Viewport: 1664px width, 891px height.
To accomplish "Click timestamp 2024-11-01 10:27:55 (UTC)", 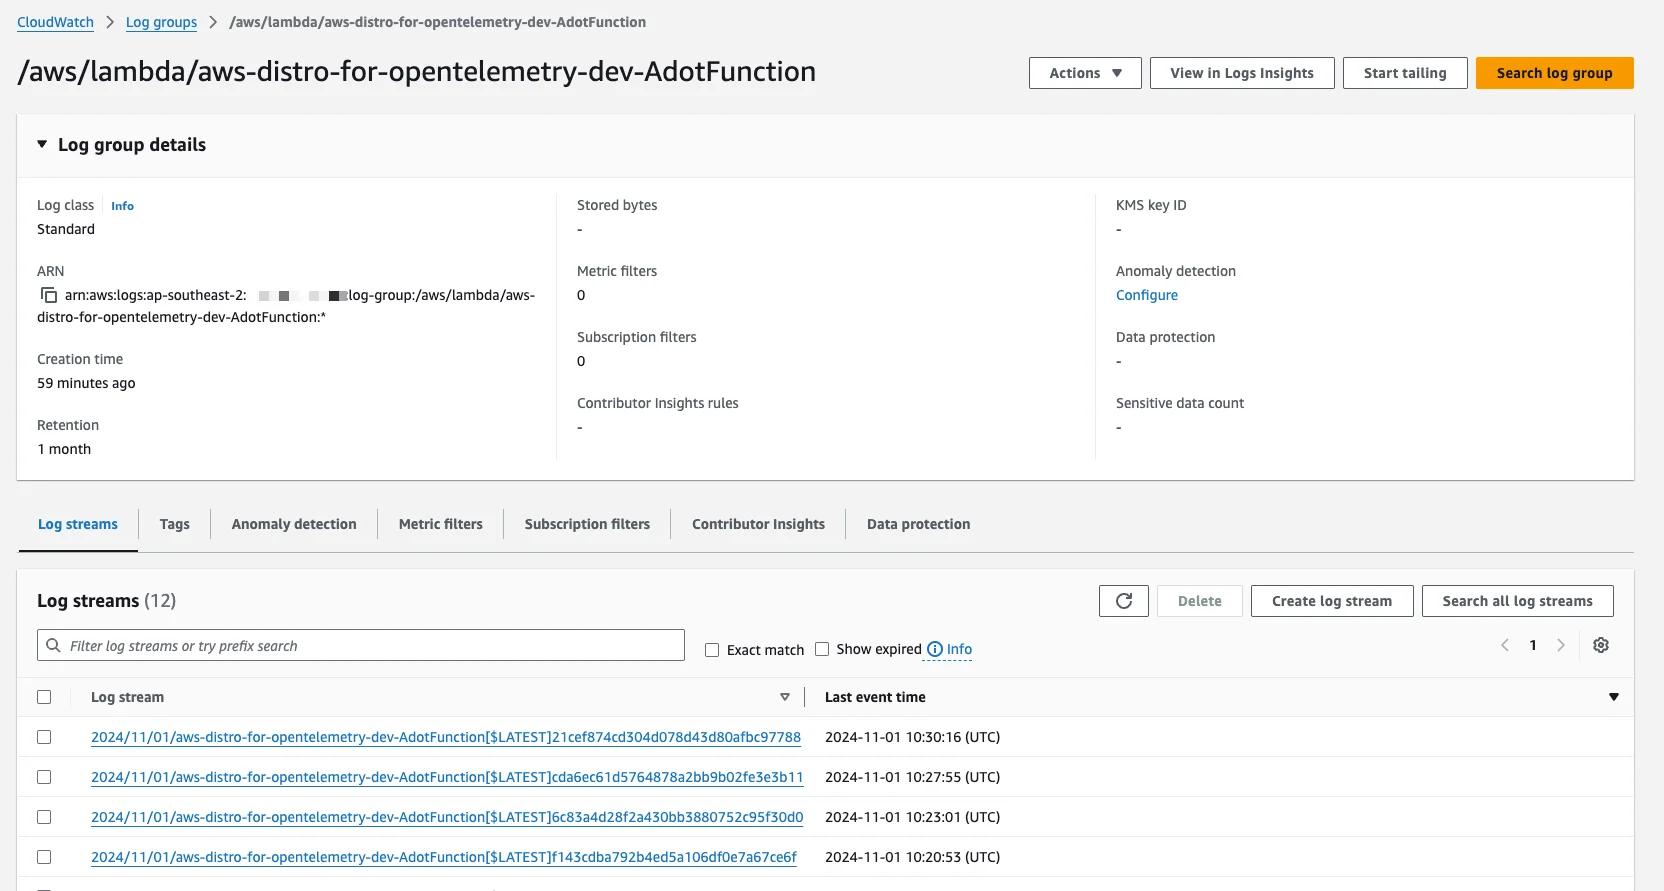I will pyautogui.click(x=912, y=777).
